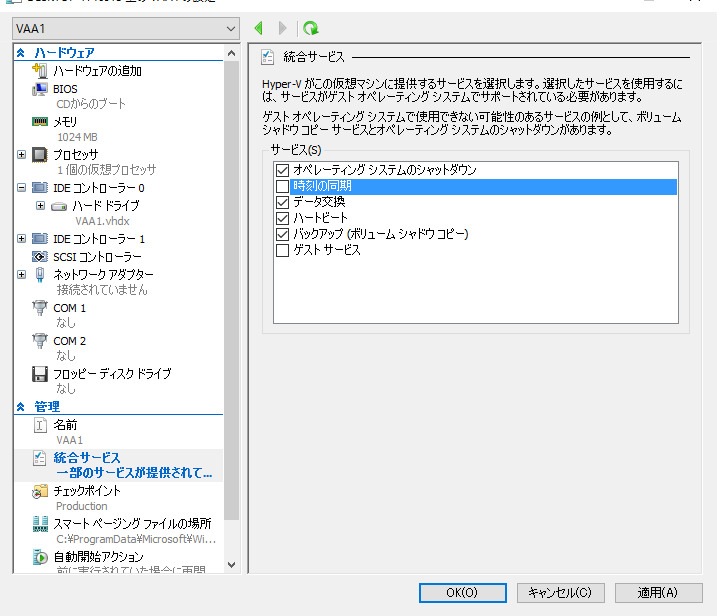
Task: Select the プロセッサ icon
Action: pyautogui.click(x=40, y=155)
